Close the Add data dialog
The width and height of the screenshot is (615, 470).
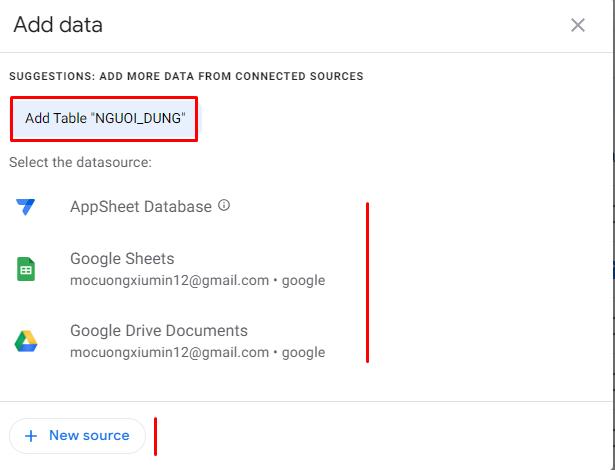[x=578, y=26]
